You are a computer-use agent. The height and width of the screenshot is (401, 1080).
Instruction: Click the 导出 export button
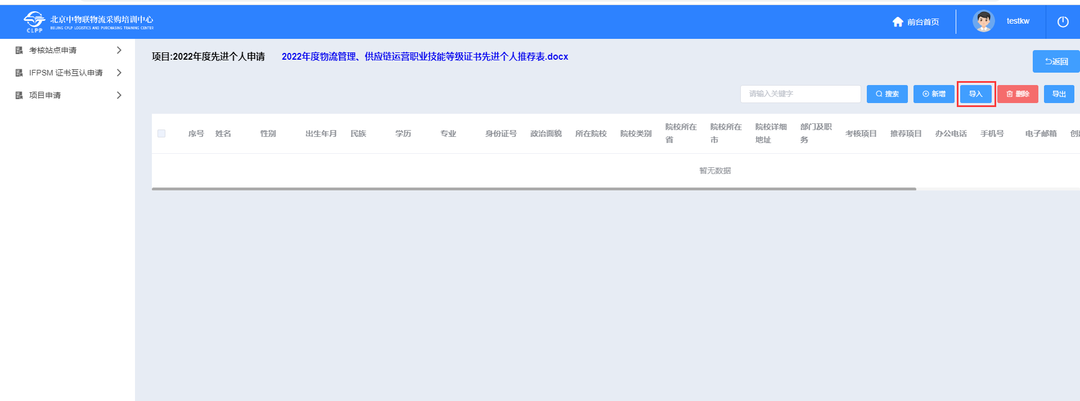pos(1059,94)
